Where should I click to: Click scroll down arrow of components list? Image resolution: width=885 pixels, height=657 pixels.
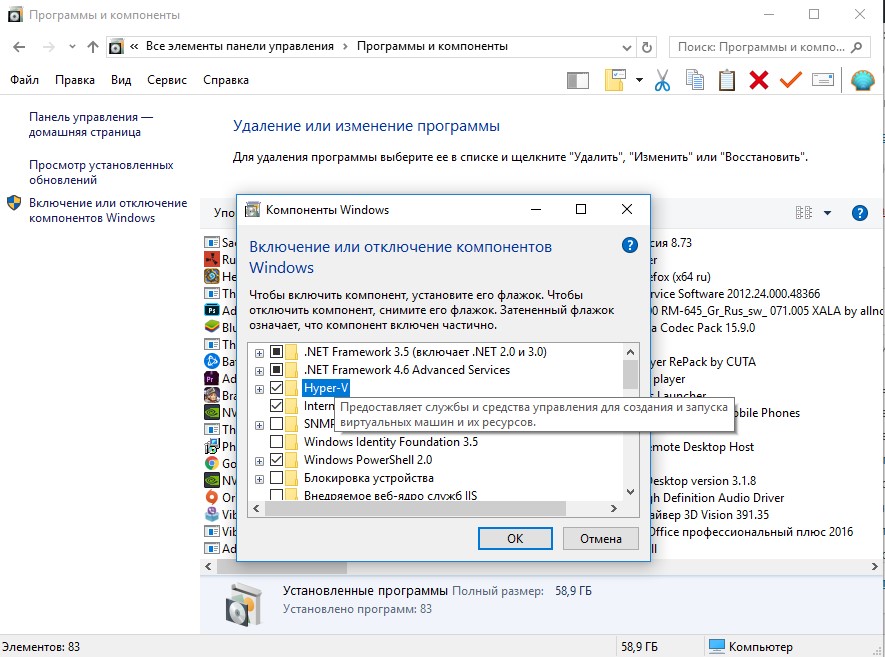coord(630,492)
